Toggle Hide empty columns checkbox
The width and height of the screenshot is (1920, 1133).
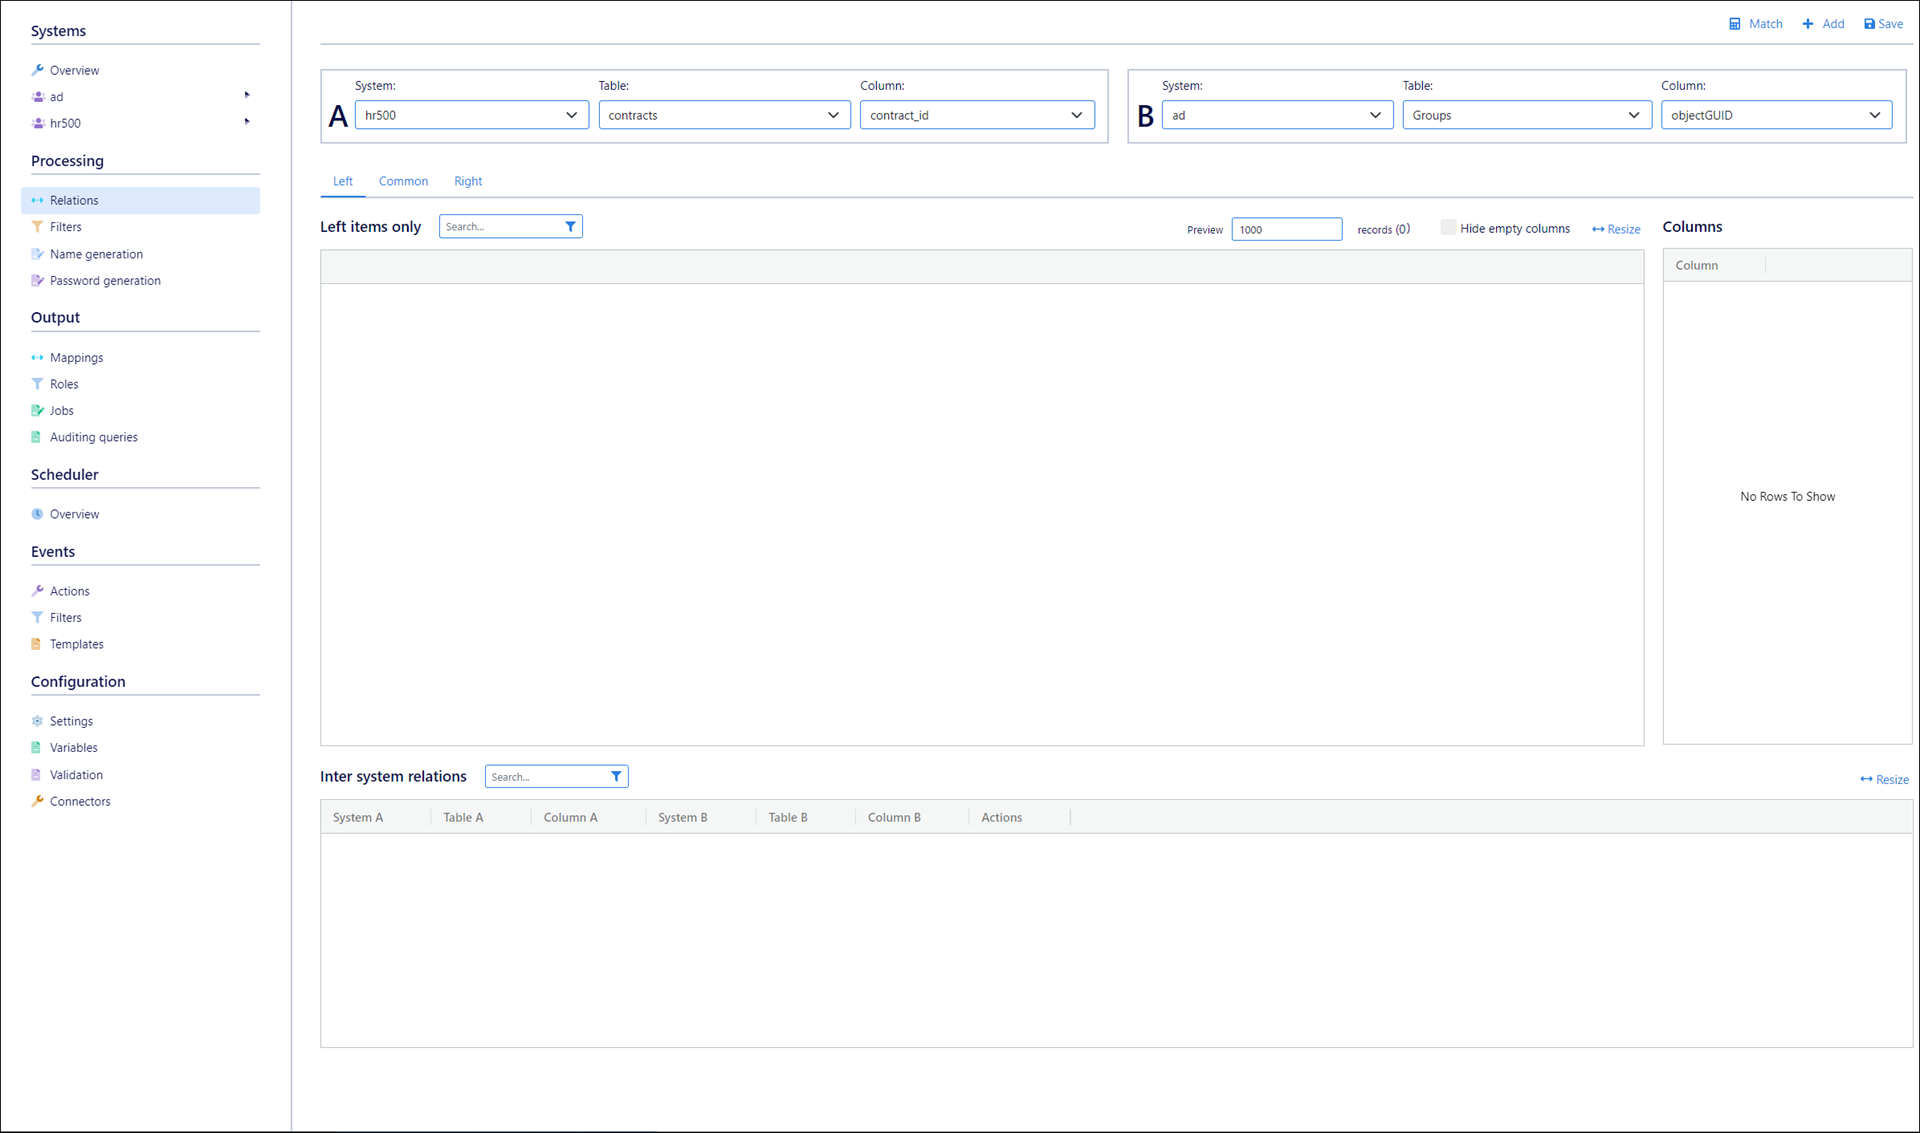coord(1447,228)
